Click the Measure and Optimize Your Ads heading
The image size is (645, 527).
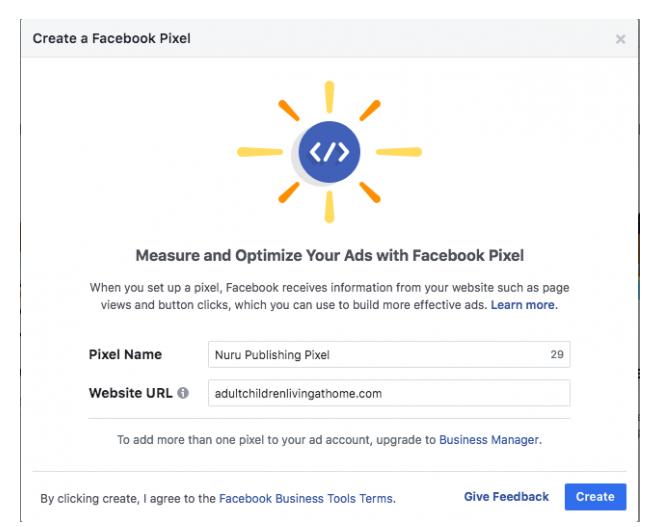tap(329, 255)
